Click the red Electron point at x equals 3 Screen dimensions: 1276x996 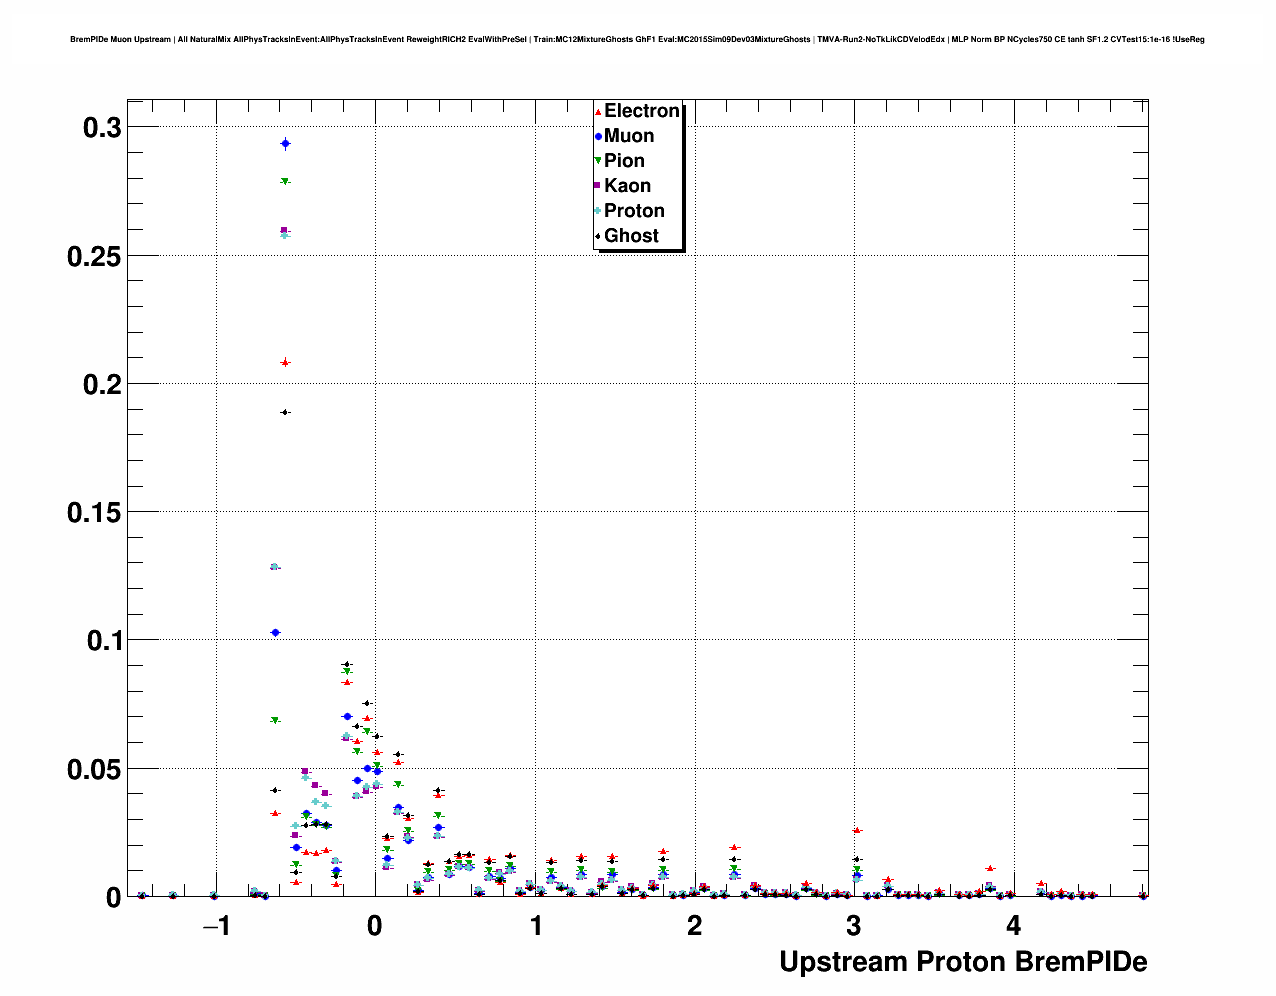856,830
